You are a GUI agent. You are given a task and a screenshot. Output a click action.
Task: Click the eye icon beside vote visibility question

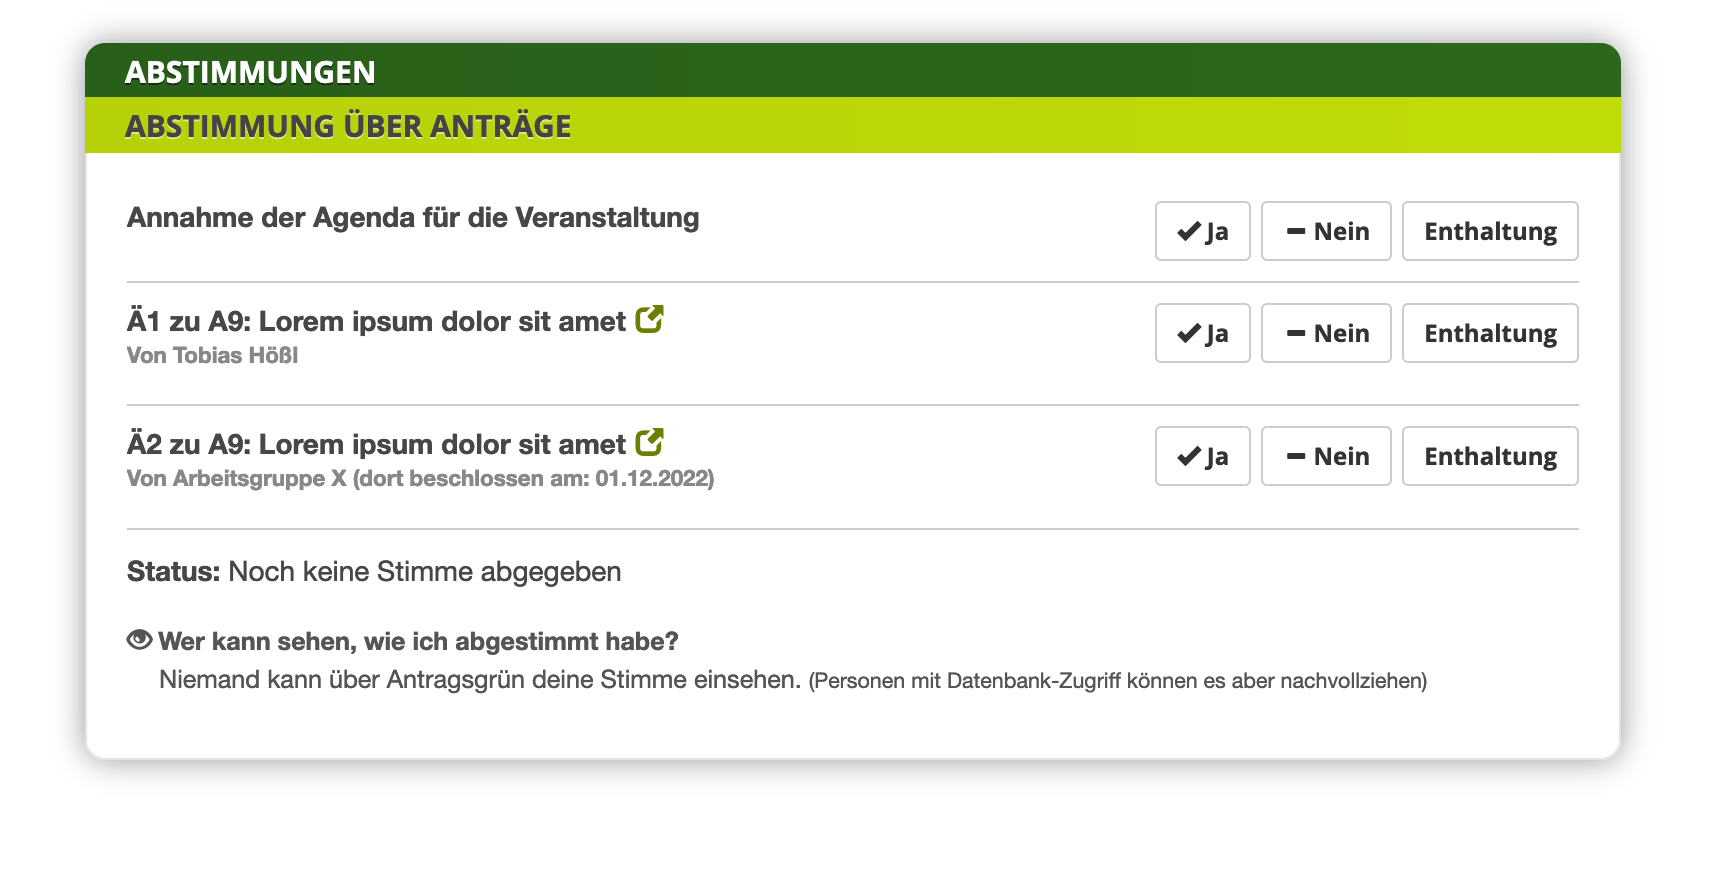(139, 640)
